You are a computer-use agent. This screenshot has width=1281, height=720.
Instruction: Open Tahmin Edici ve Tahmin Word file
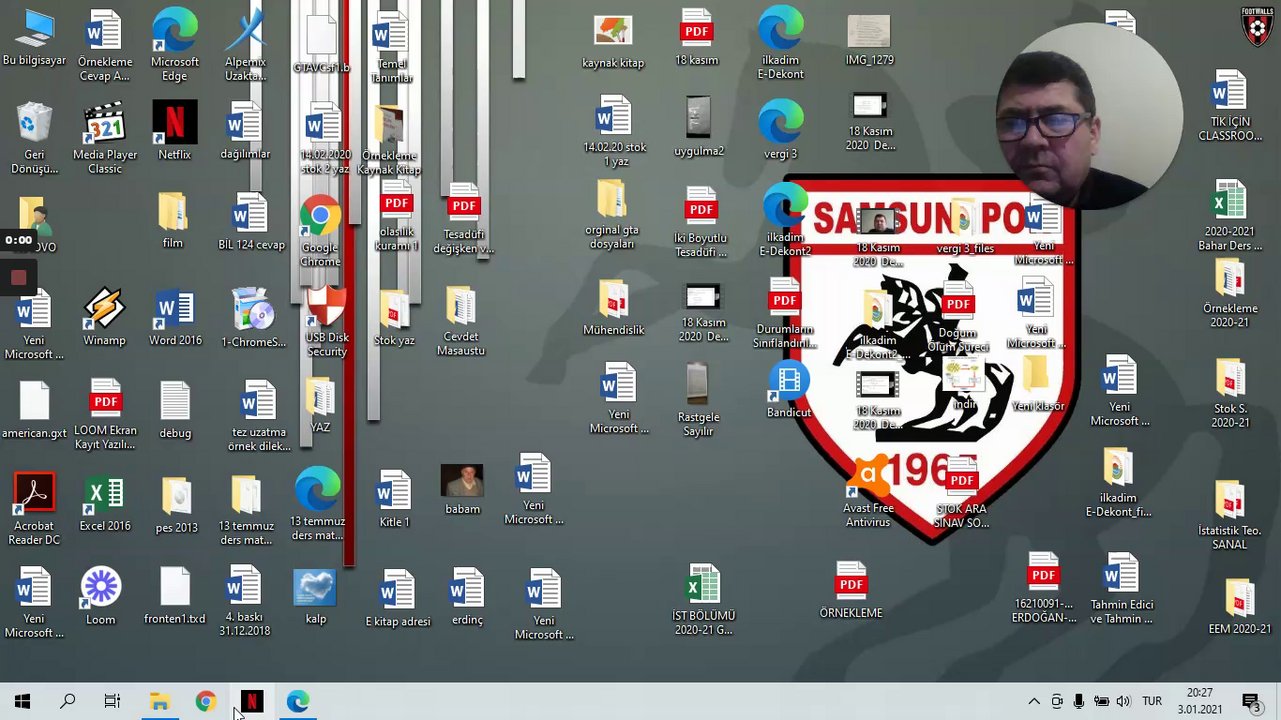[1121, 590]
